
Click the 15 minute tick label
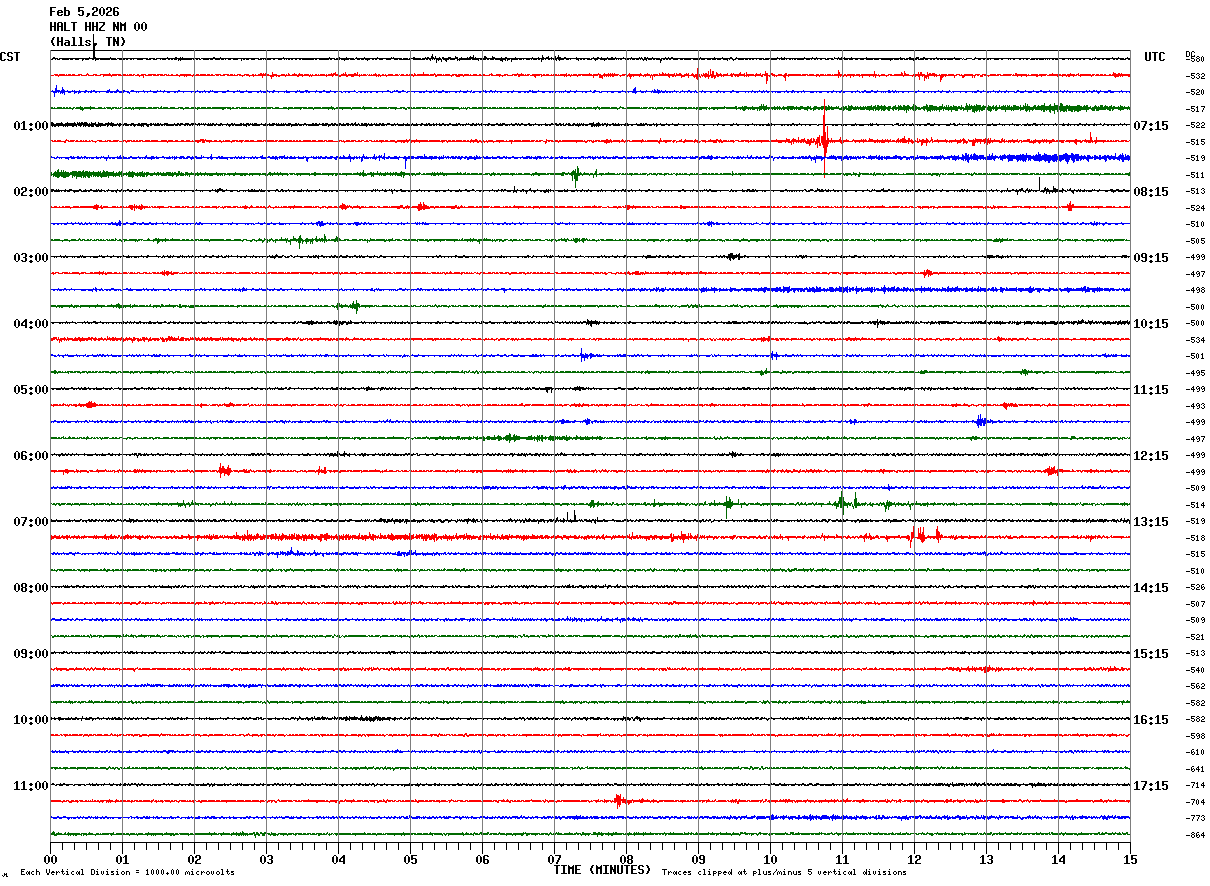click(x=1130, y=859)
